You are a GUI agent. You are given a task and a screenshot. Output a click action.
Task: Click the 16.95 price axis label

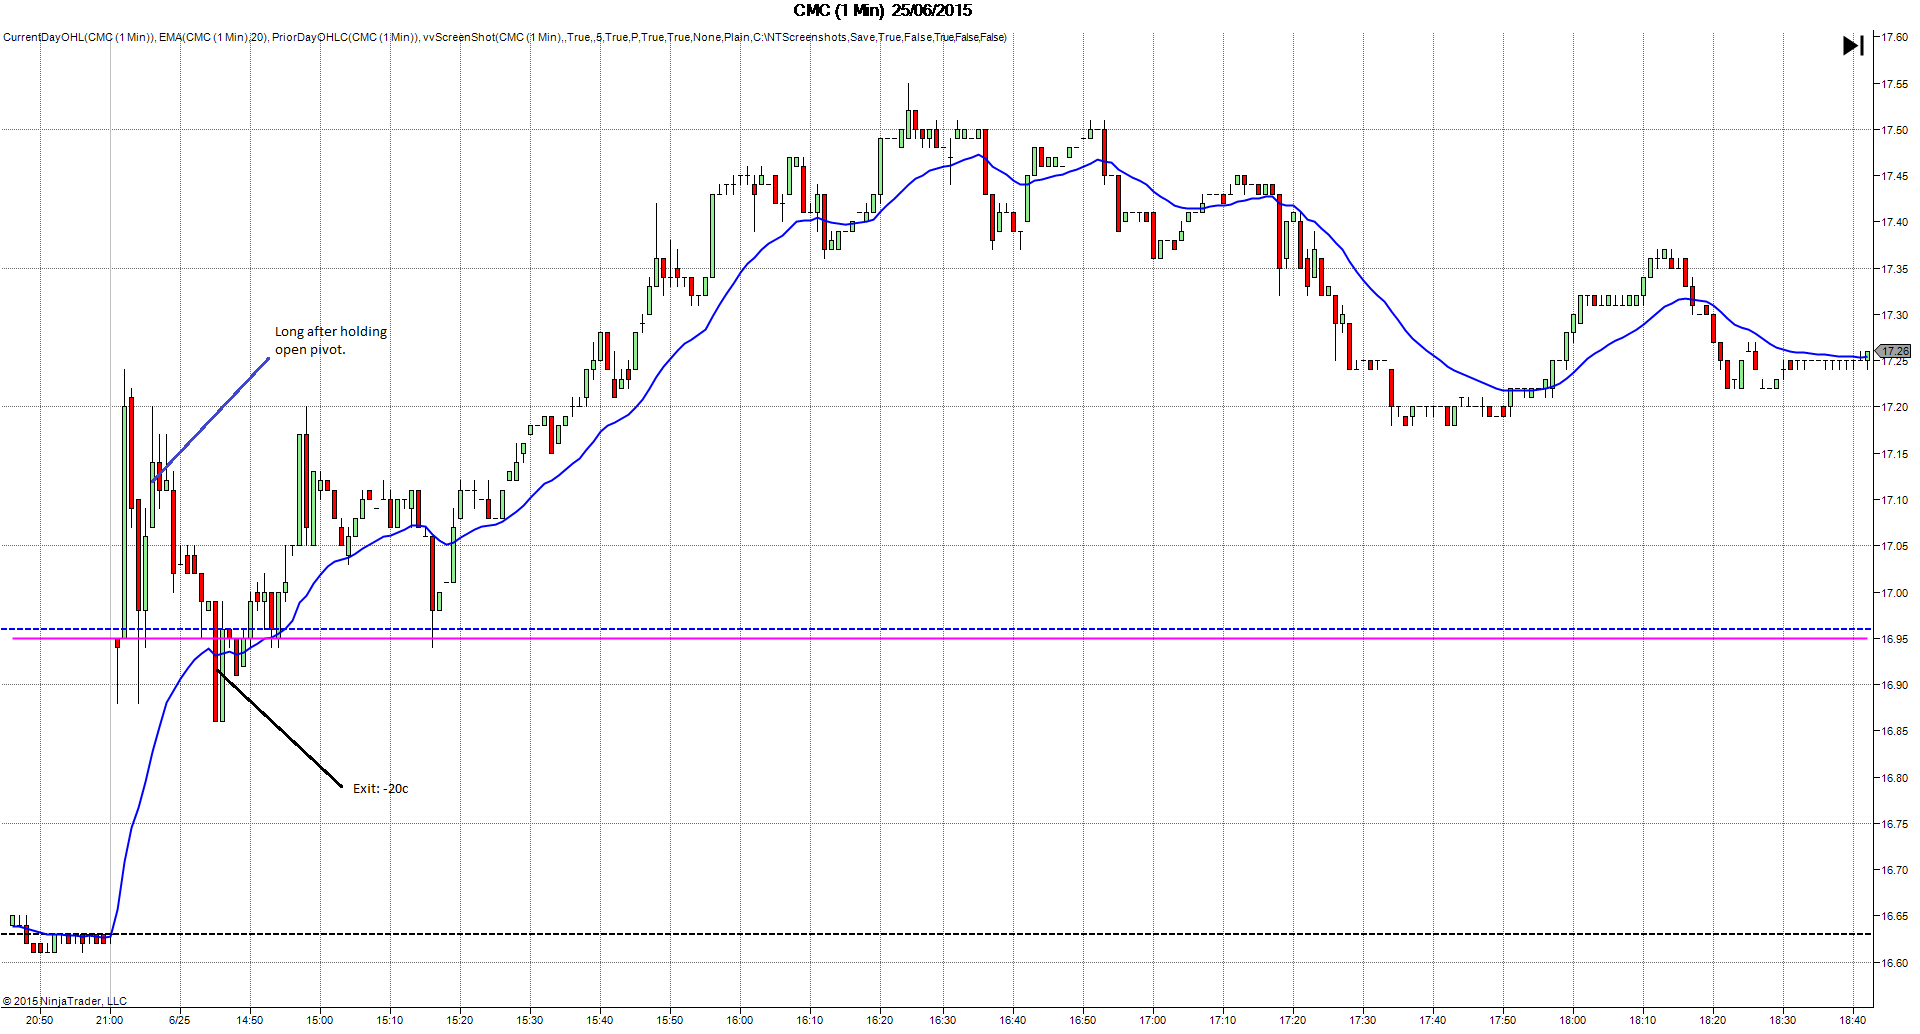(x=1894, y=639)
